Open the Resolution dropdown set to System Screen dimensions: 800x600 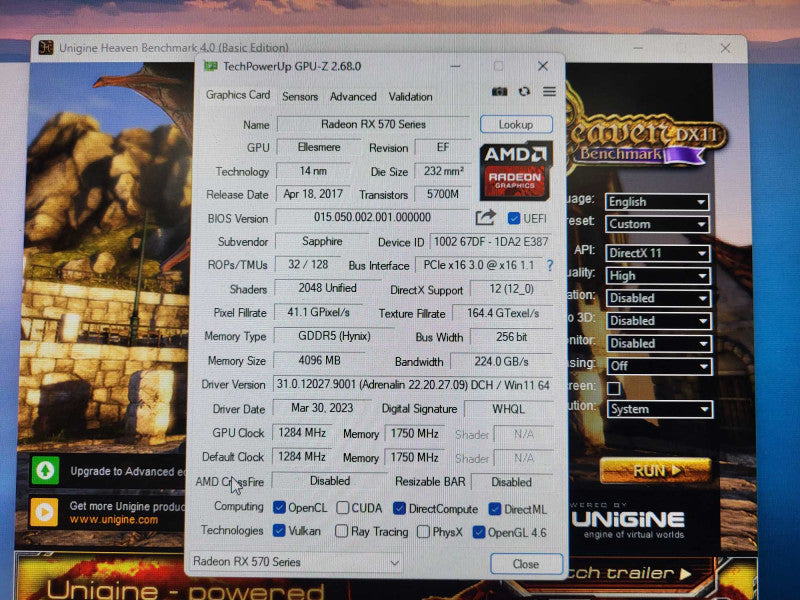coord(660,409)
